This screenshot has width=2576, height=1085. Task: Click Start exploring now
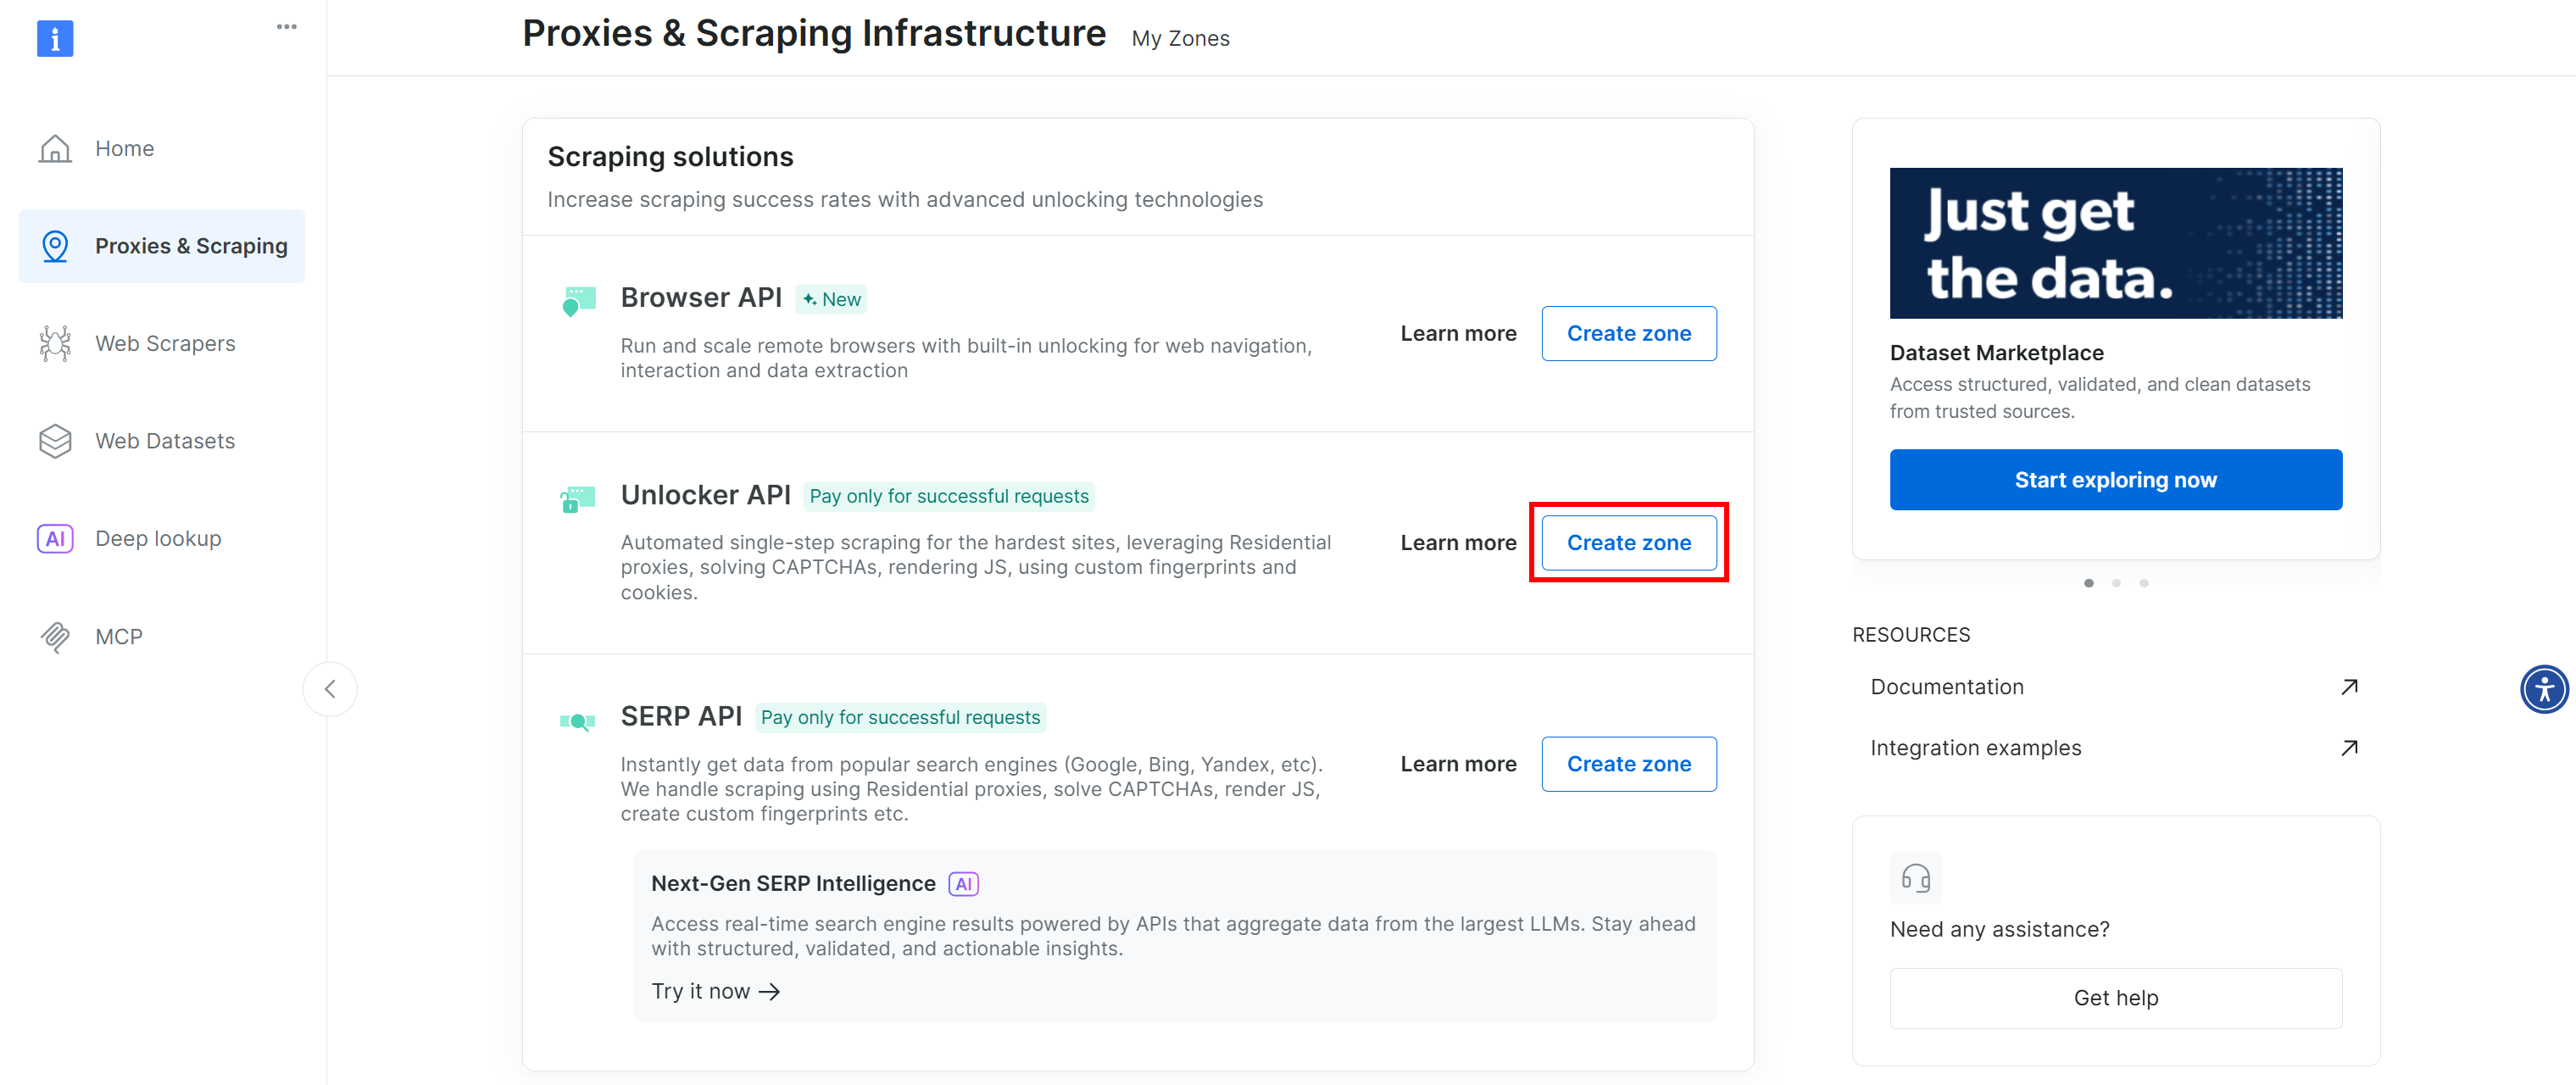pos(2114,479)
